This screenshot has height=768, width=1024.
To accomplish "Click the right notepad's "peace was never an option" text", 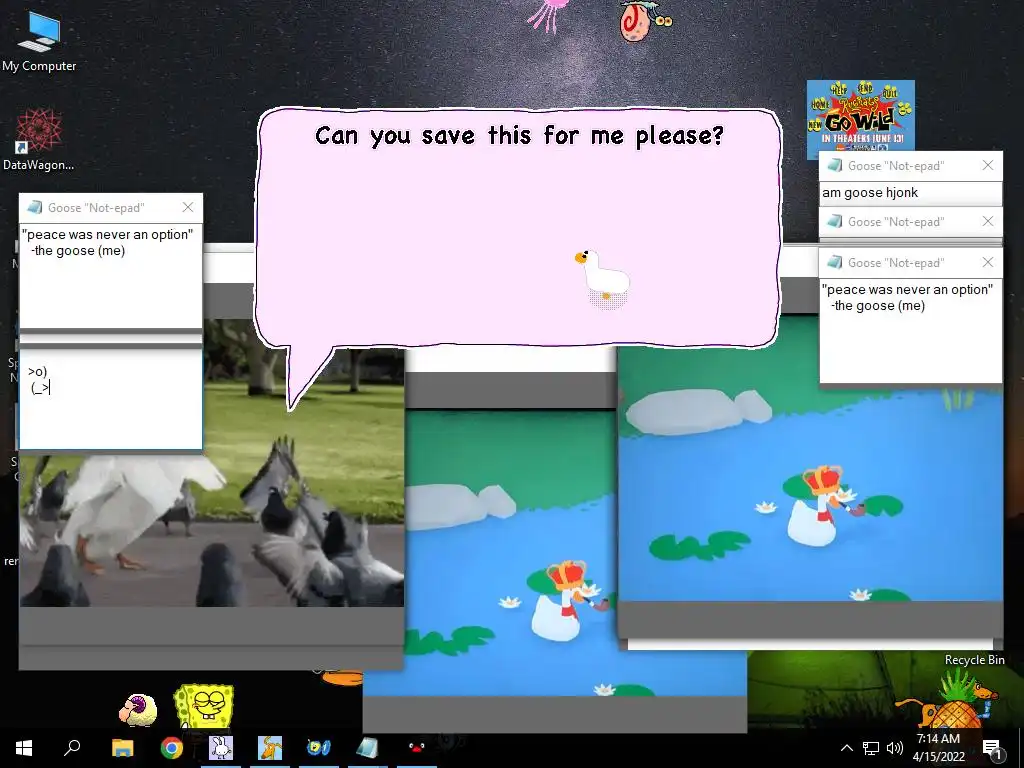I will 907,289.
